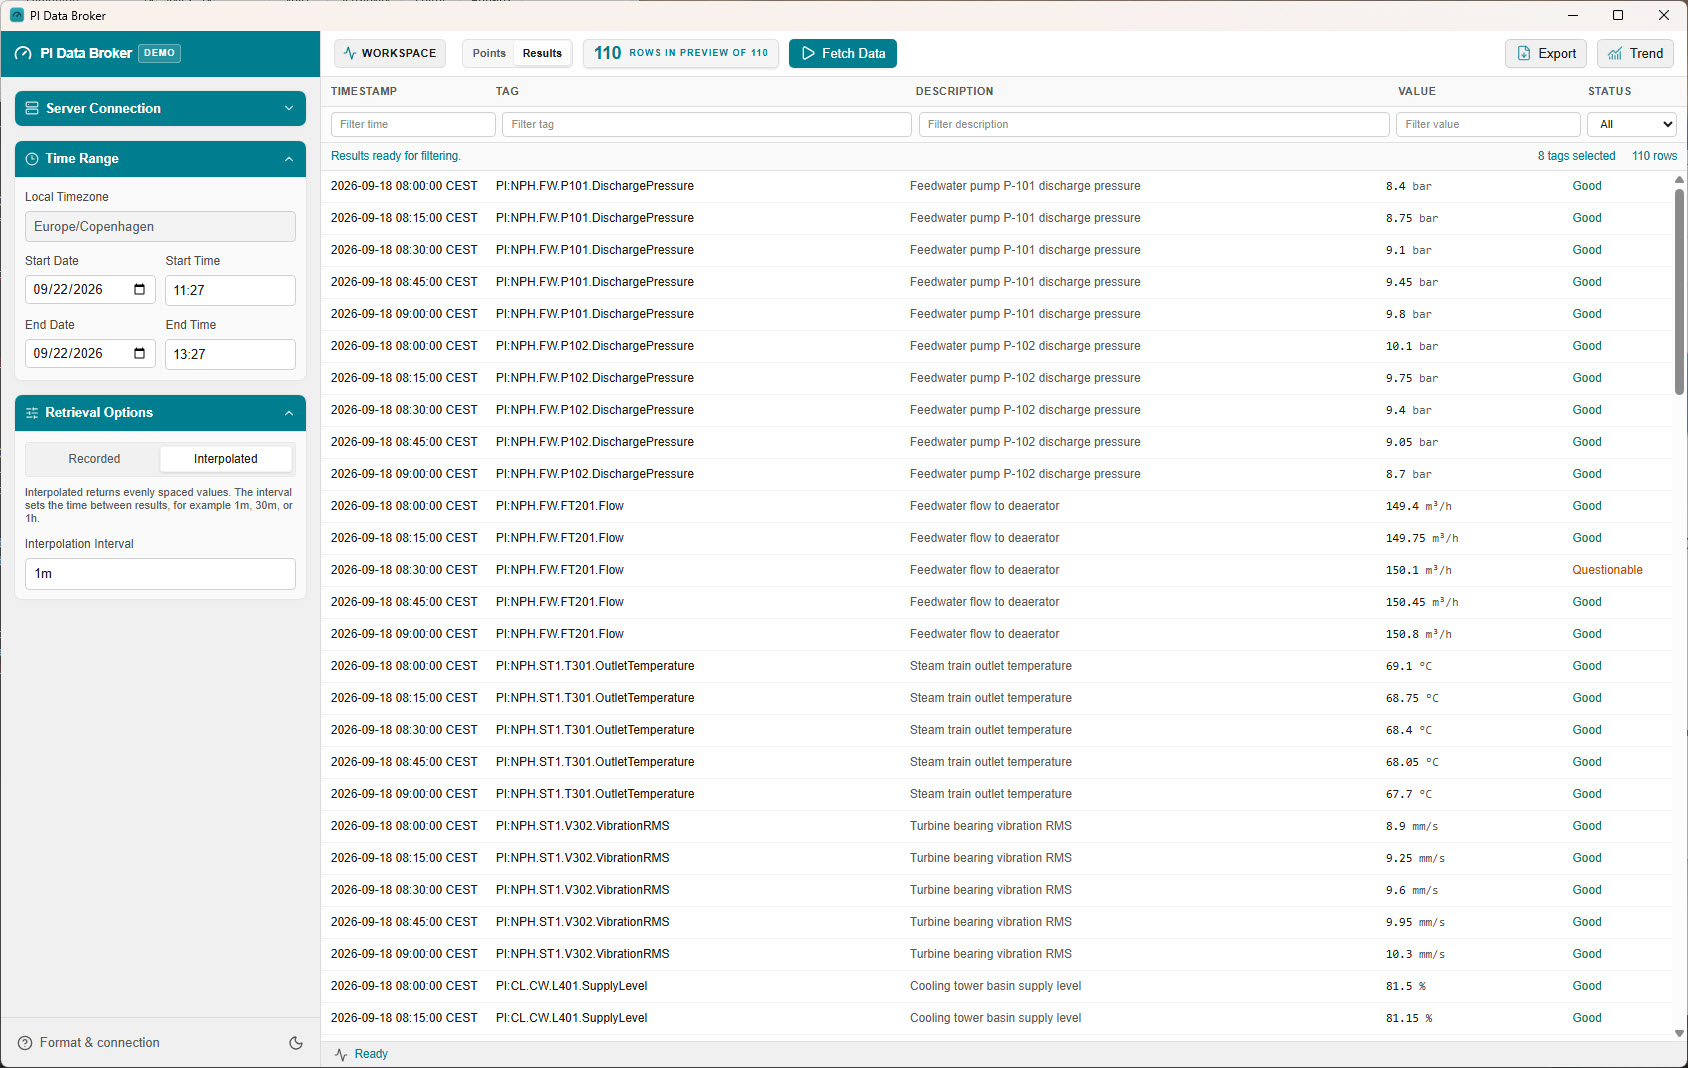Viewport: 1688px width, 1068px height.
Task: Focus the Filter description field
Action: pyautogui.click(x=1154, y=124)
